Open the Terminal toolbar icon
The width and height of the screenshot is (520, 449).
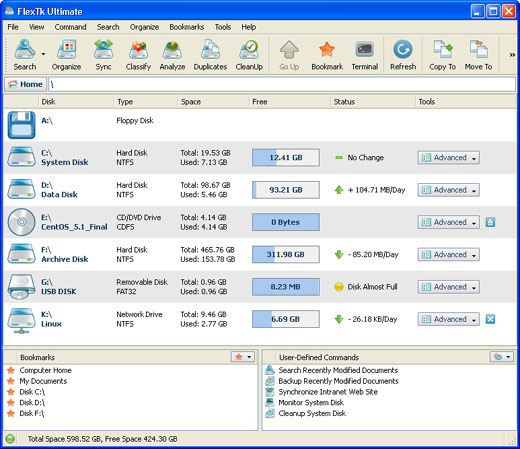click(365, 55)
